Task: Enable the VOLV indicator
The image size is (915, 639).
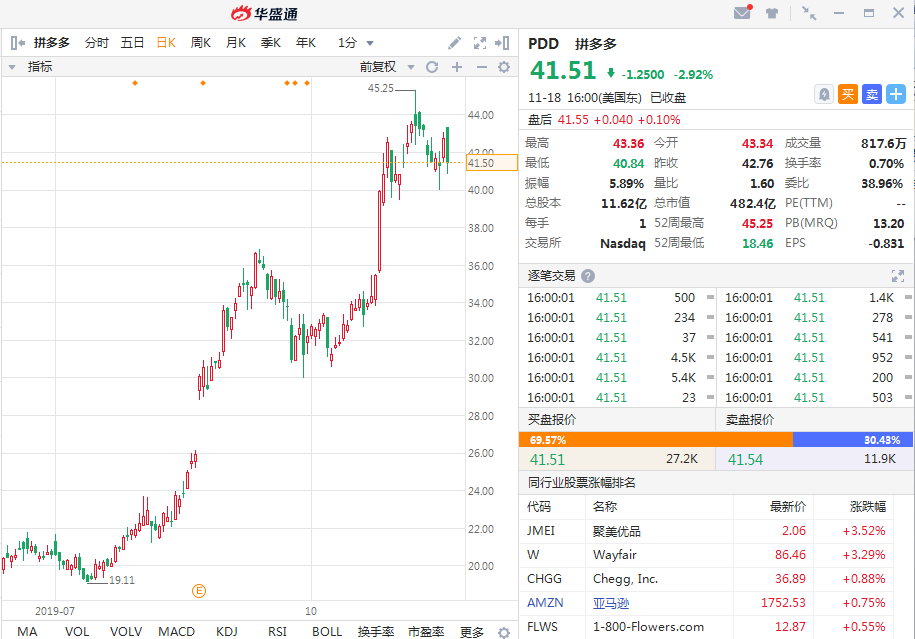Action: tap(126, 631)
